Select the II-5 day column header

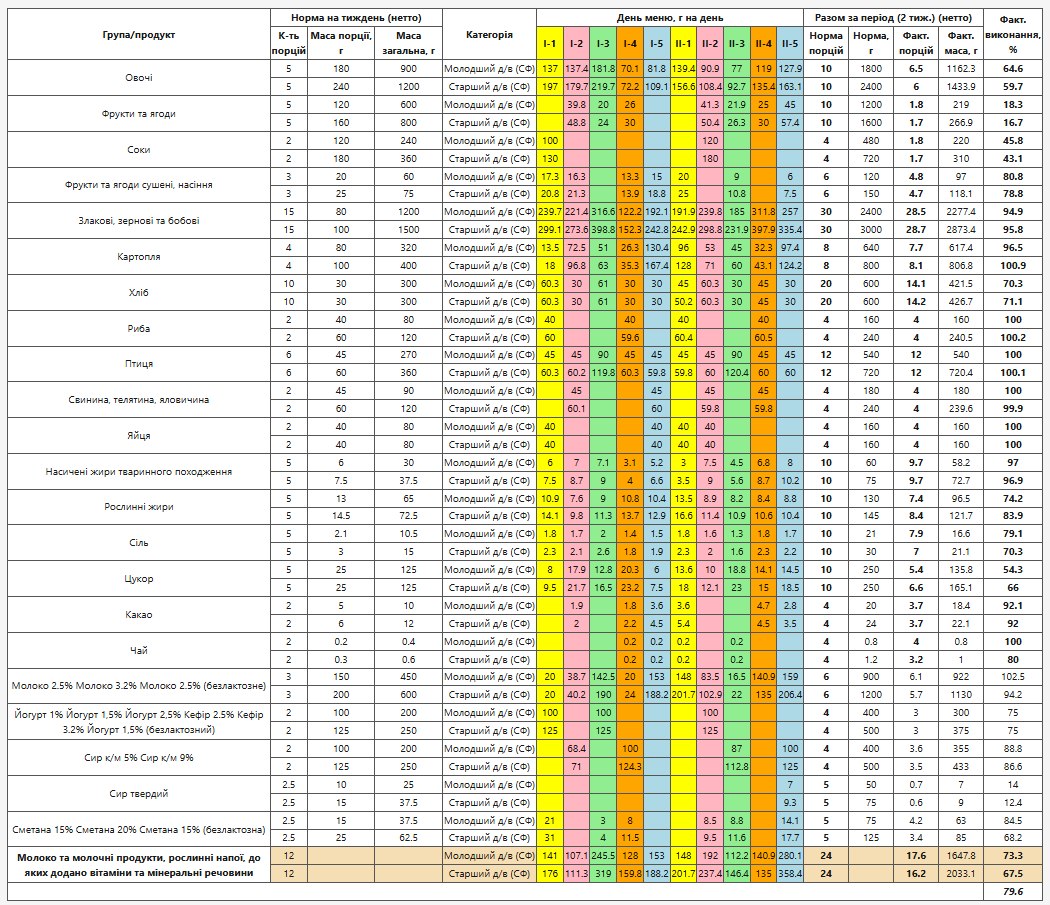tap(790, 44)
